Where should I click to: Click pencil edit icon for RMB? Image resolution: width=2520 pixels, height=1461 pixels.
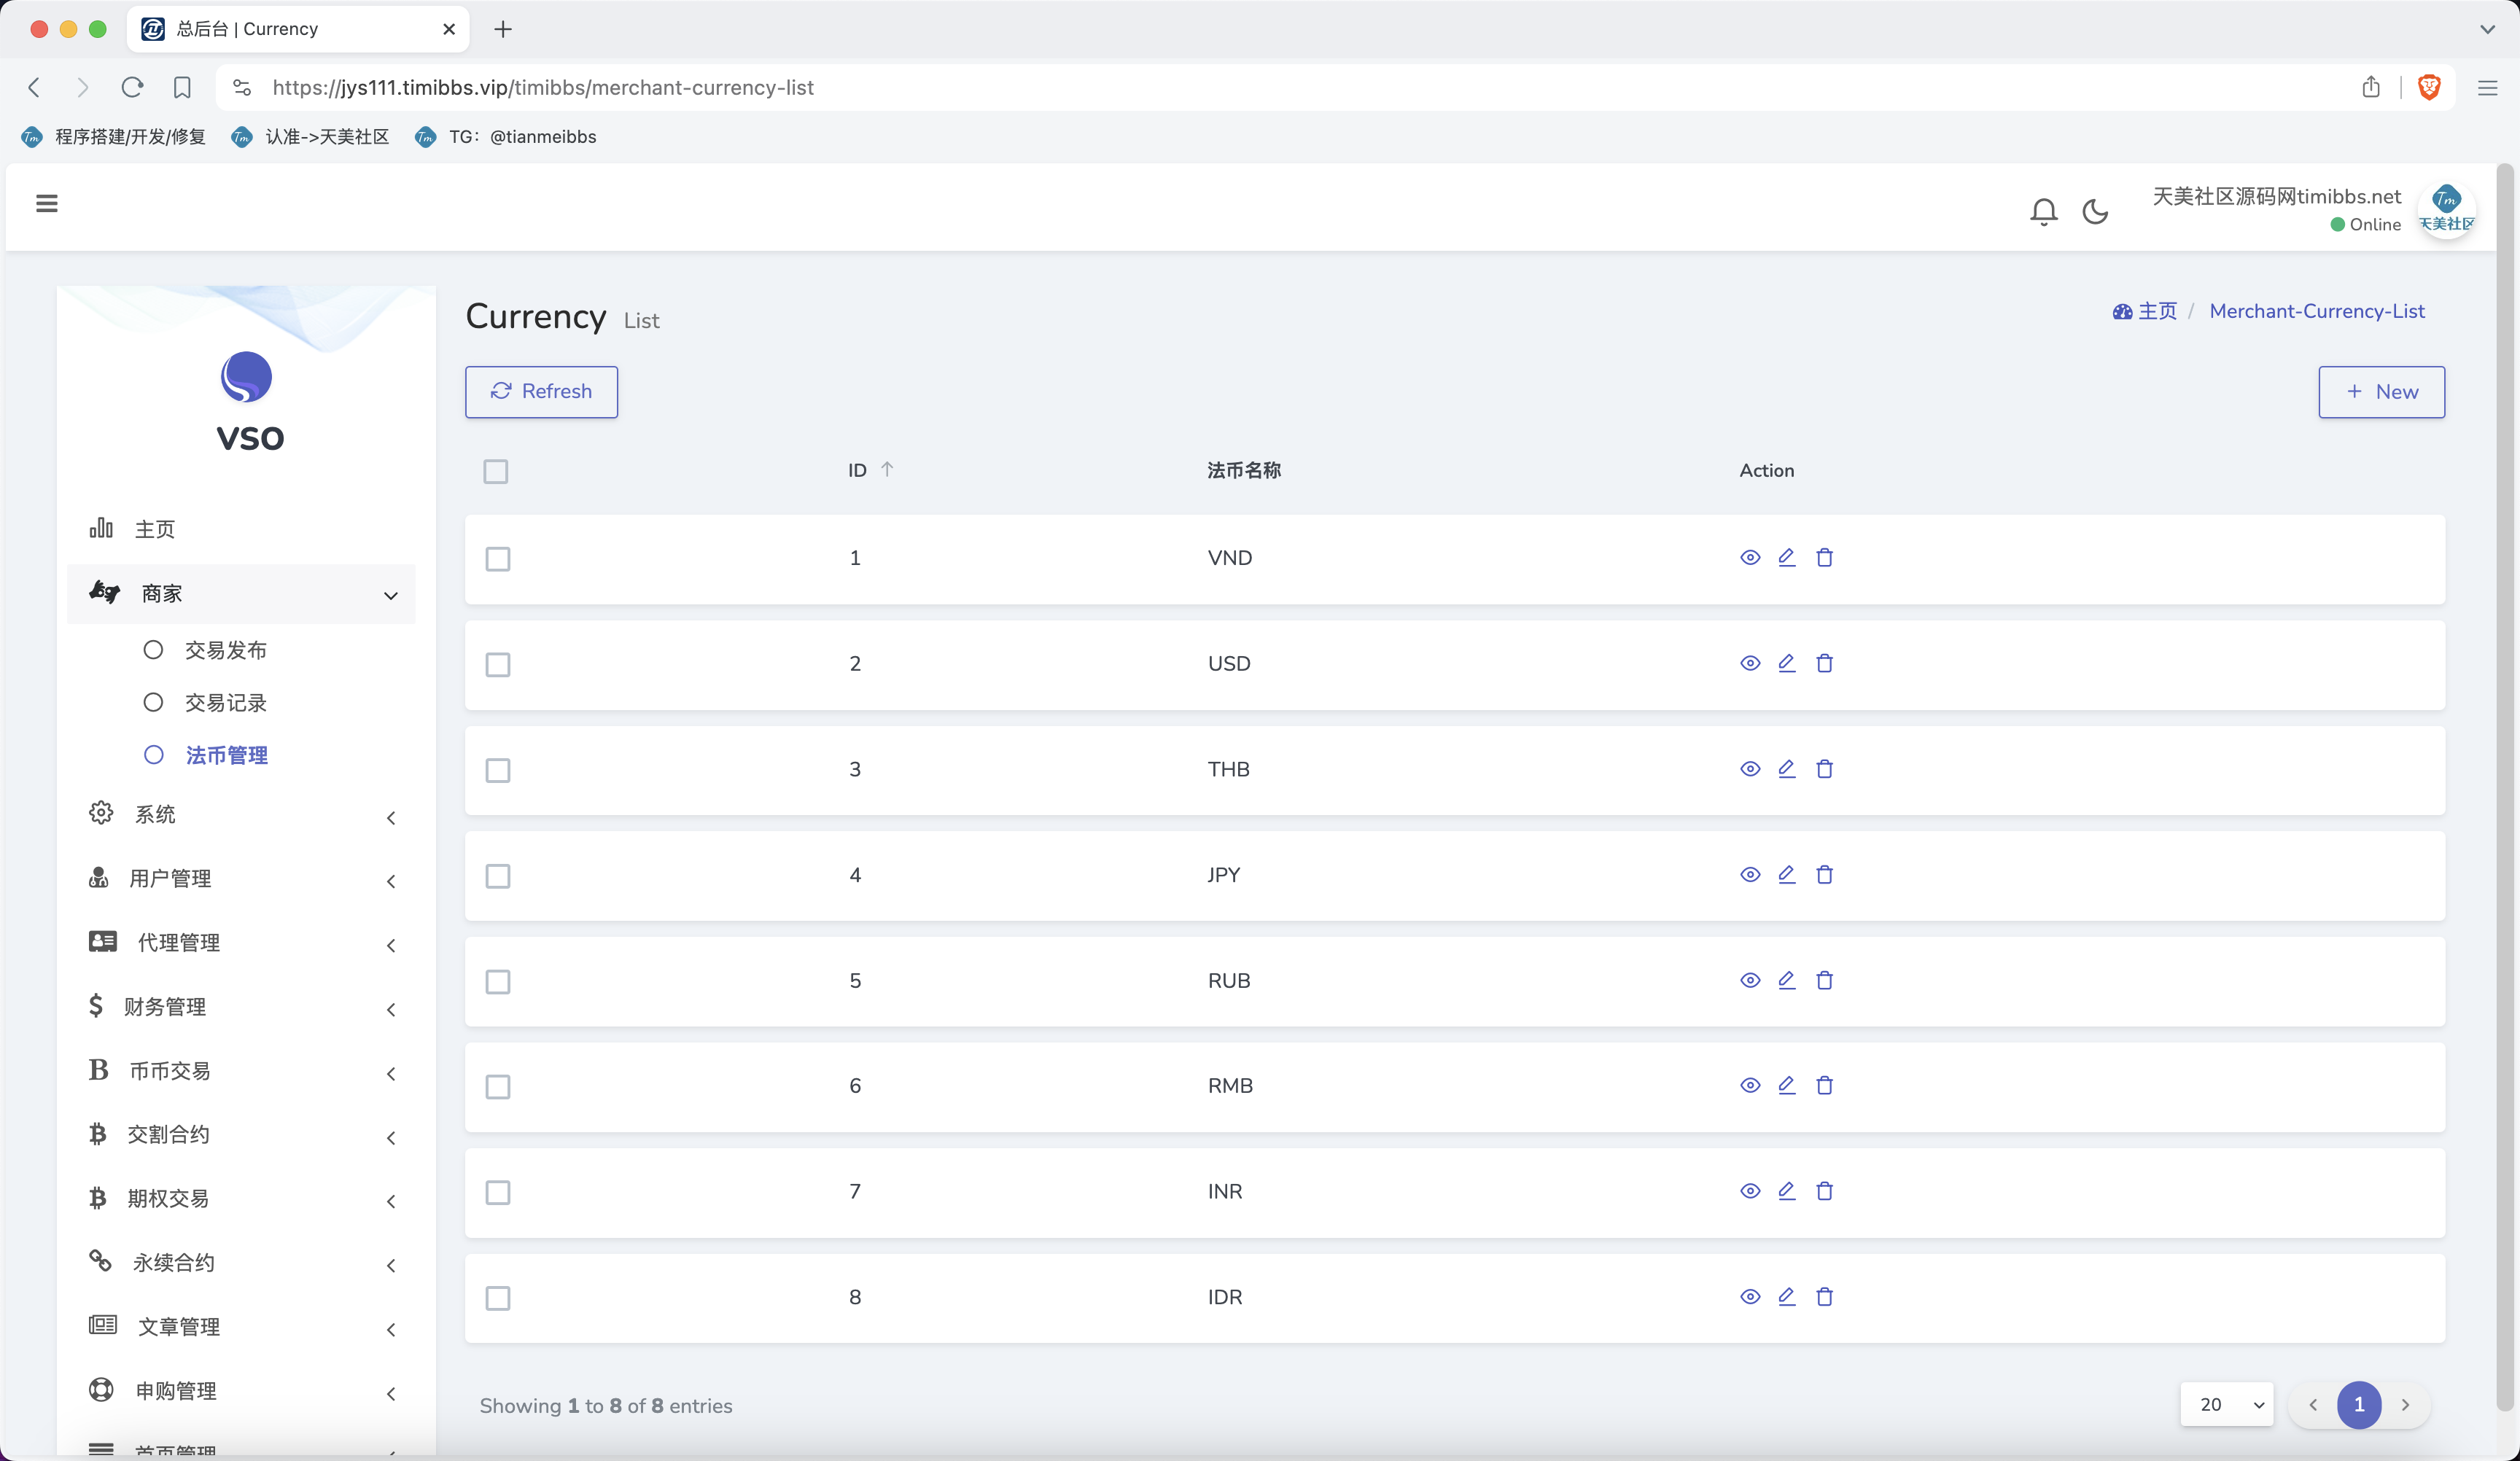pyautogui.click(x=1786, y=1085)
